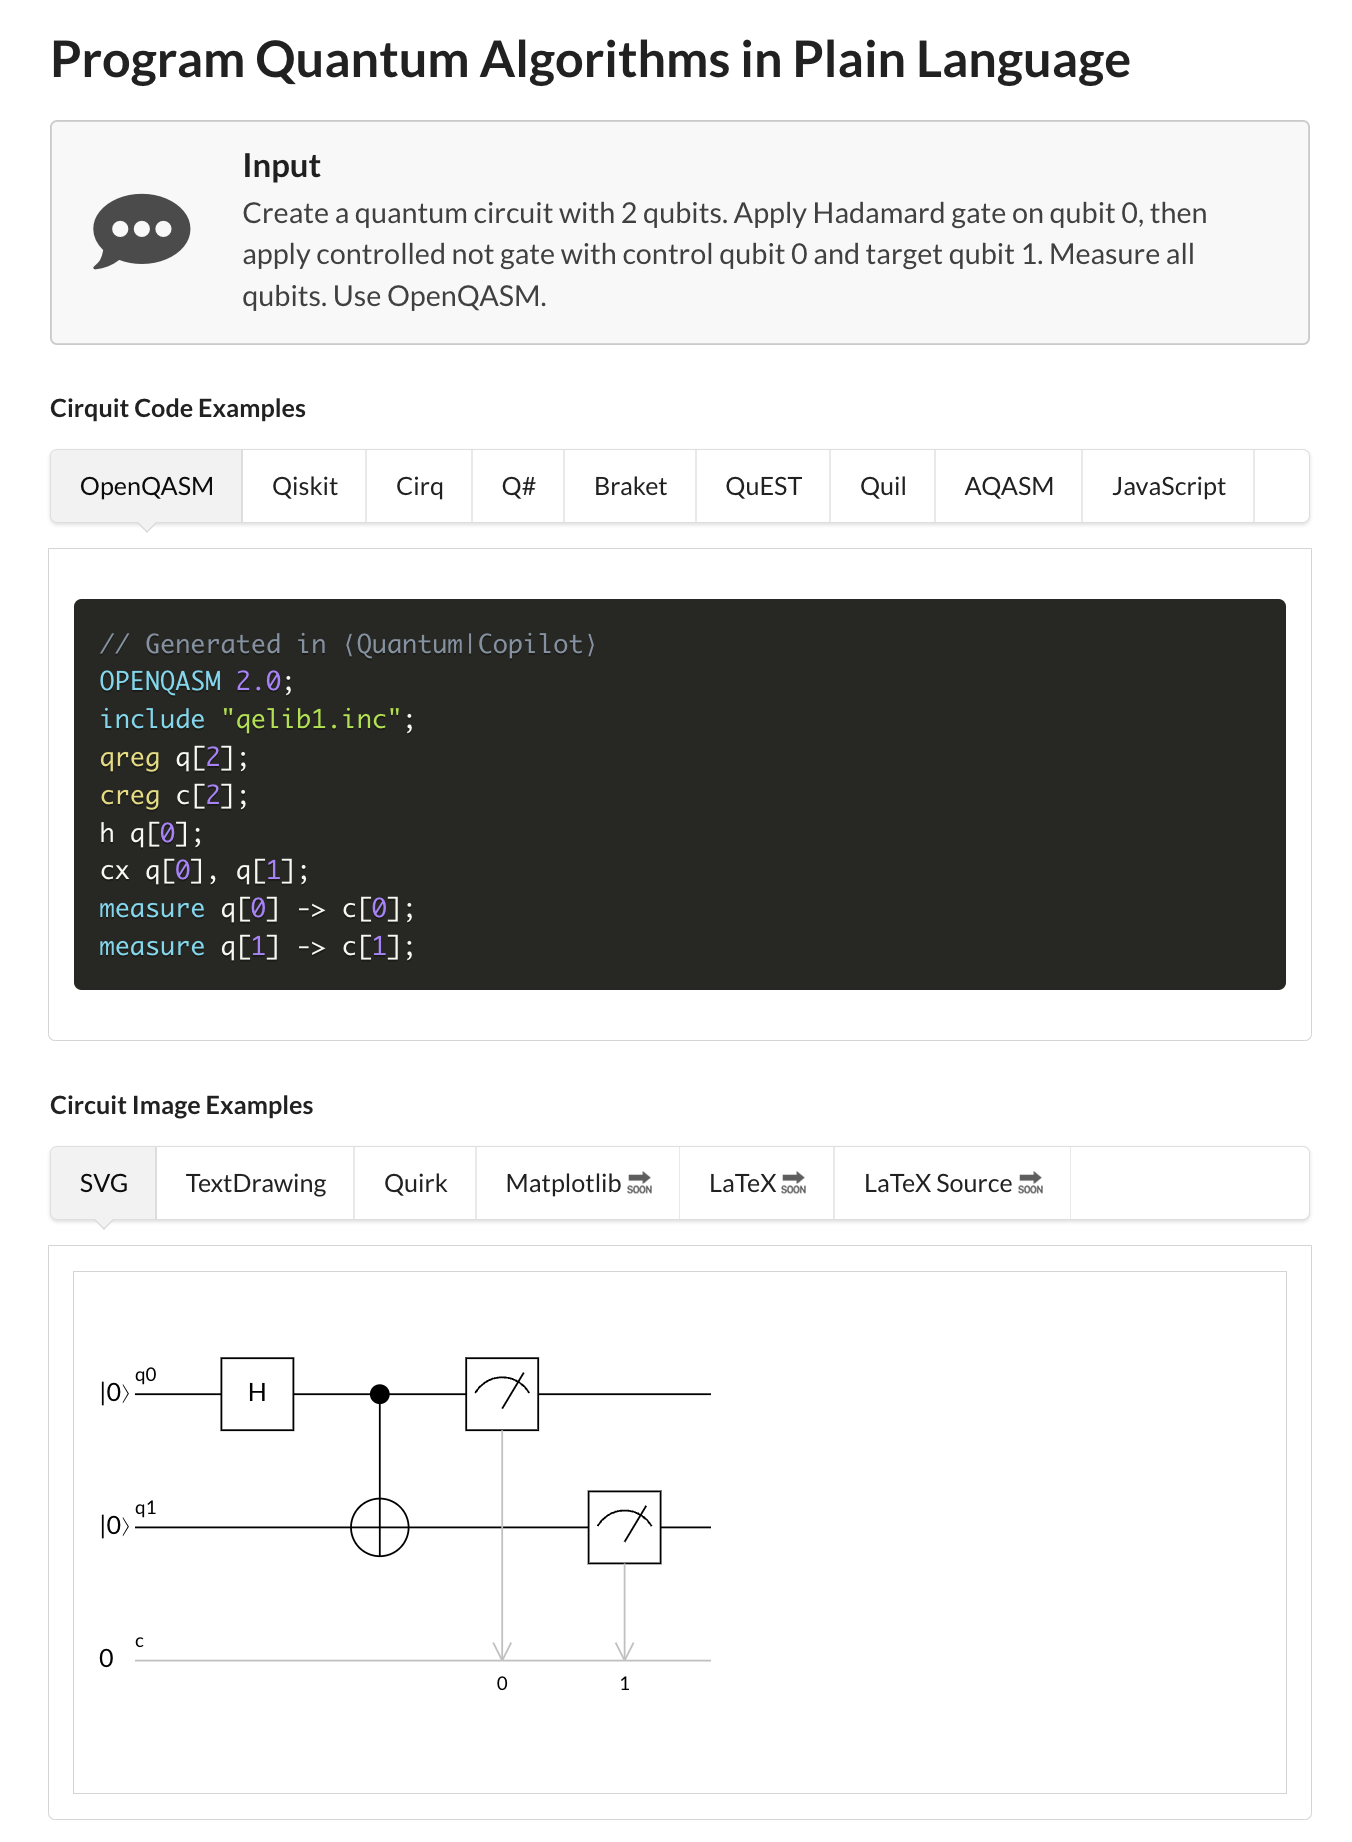The width and height of the screenshot is (1352, 1842).
Task: Click the Input prompt text box
Action: coord(680,233)
